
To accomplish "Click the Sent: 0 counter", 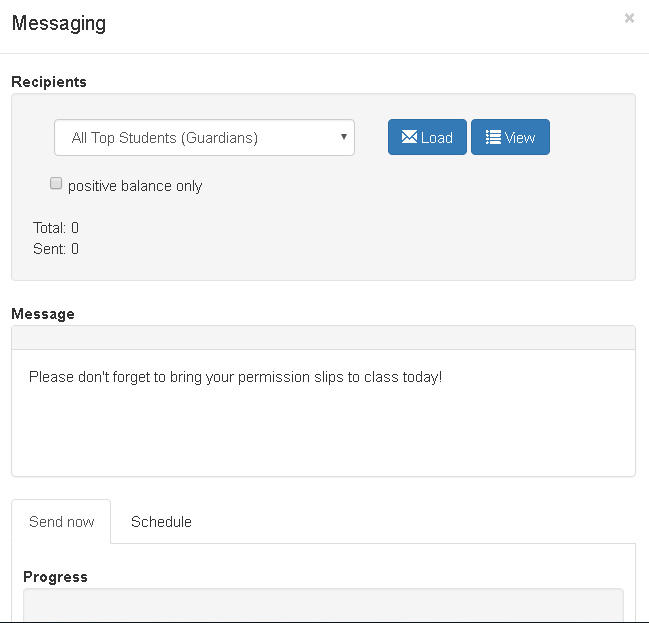I will click(x=56, y=249).
